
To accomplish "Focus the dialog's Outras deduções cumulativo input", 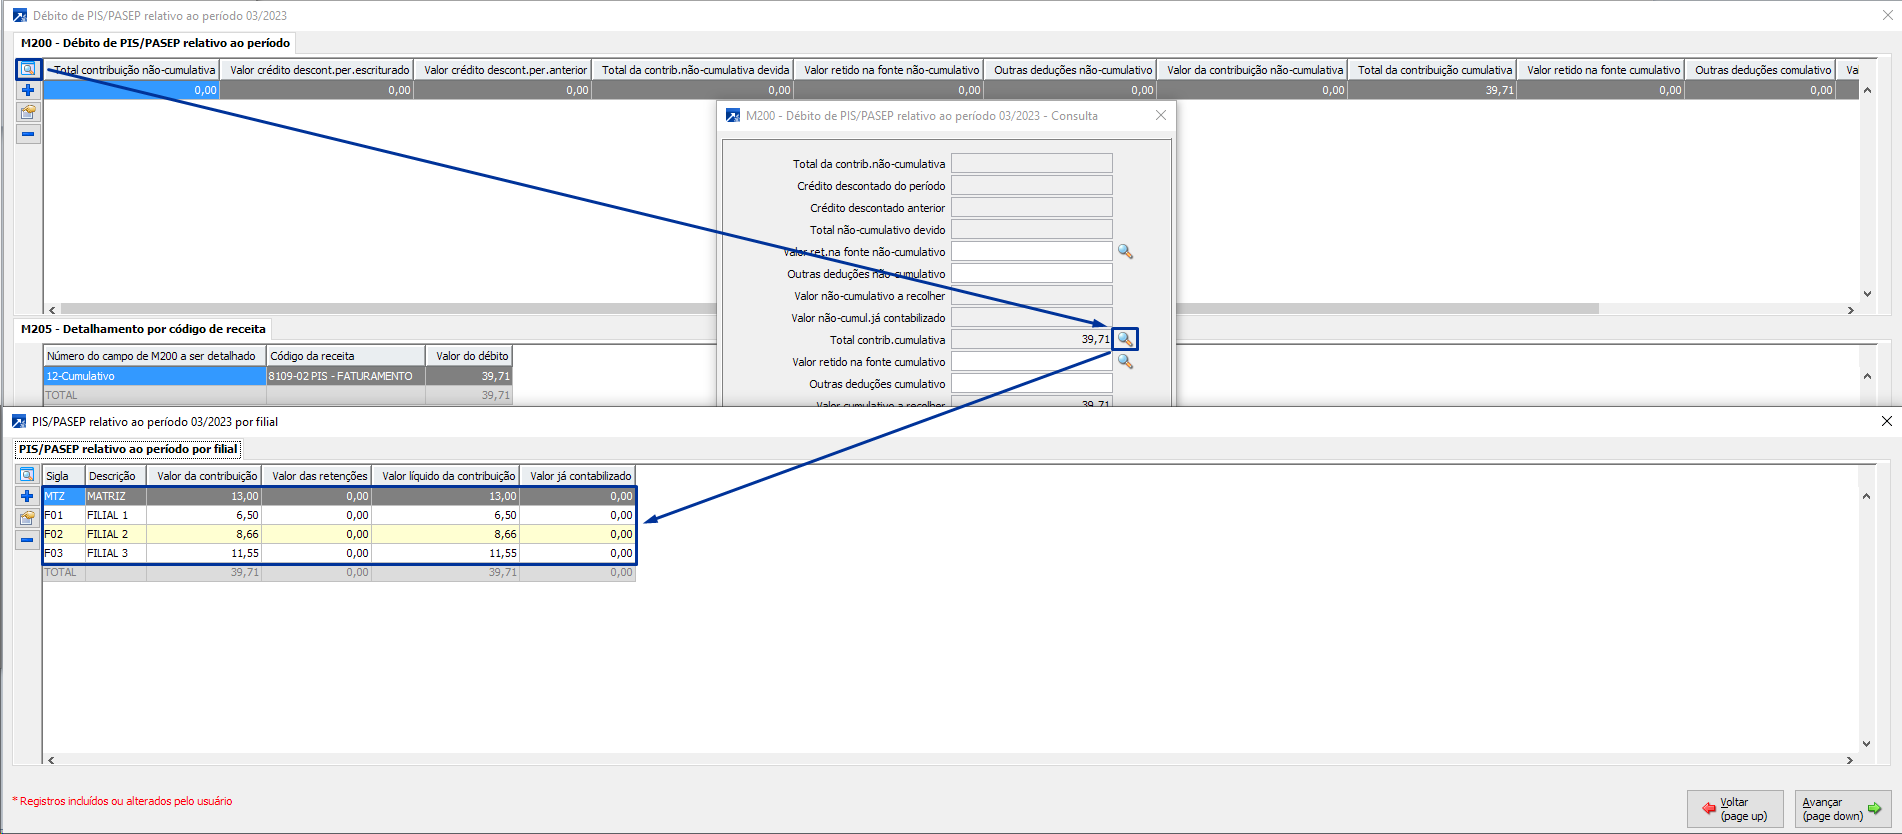I will pyautogui.click(x=1032, y=384).
